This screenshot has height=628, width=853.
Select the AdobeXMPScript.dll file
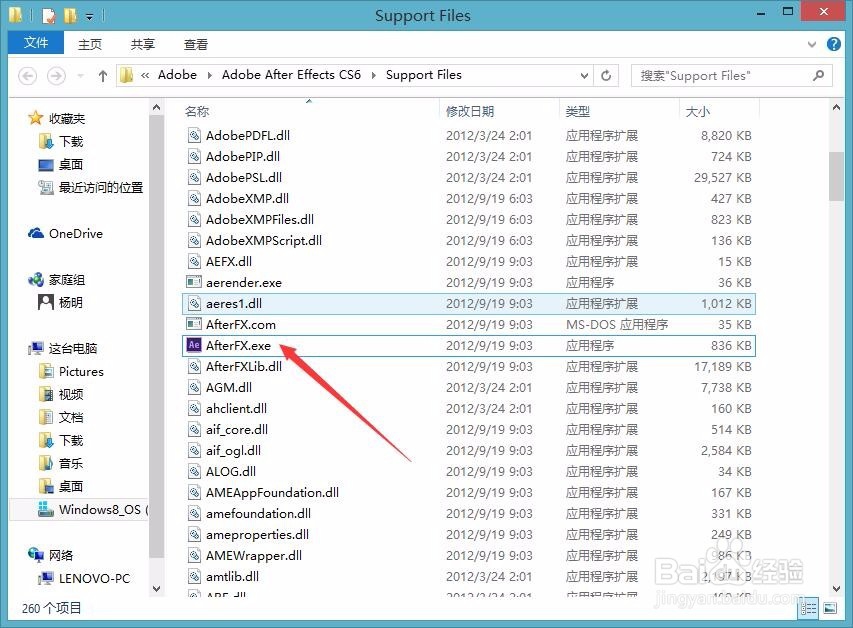point(468,241)
